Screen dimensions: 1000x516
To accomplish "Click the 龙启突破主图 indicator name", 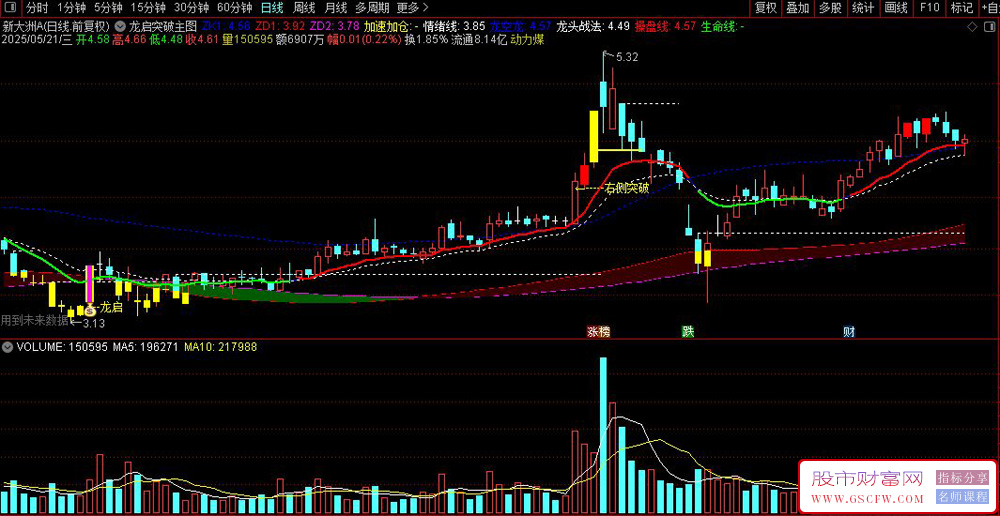I will click(x=163, y=27).
